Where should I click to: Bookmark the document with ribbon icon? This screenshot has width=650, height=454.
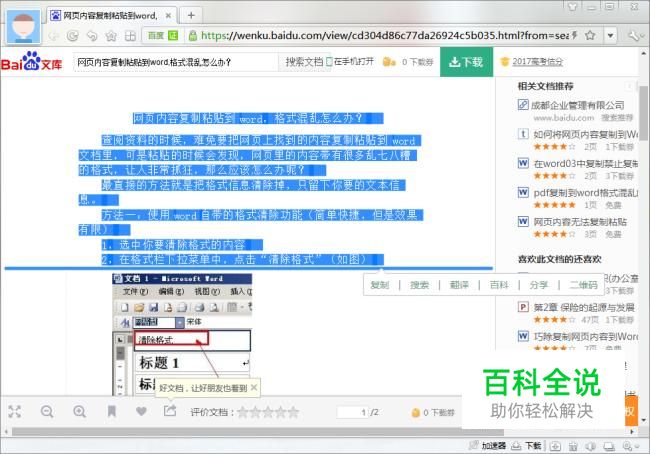click(x=112, y=411)
